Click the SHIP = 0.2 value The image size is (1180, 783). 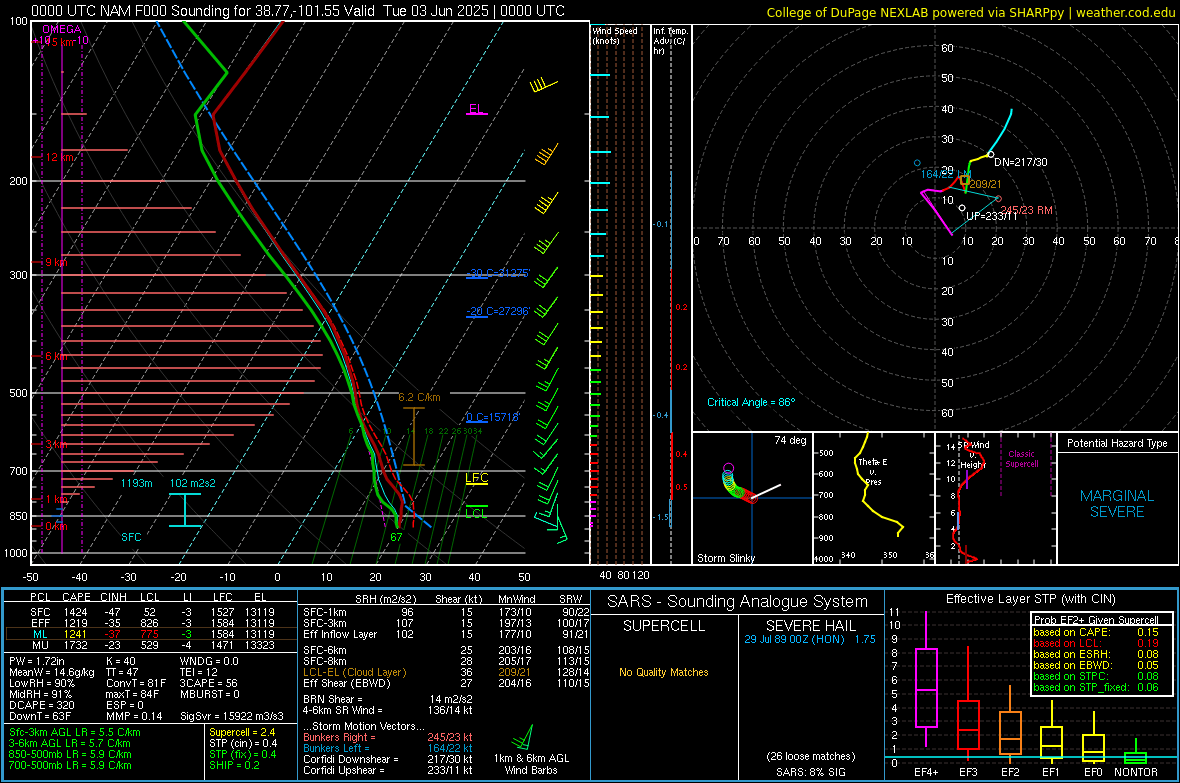234,765
